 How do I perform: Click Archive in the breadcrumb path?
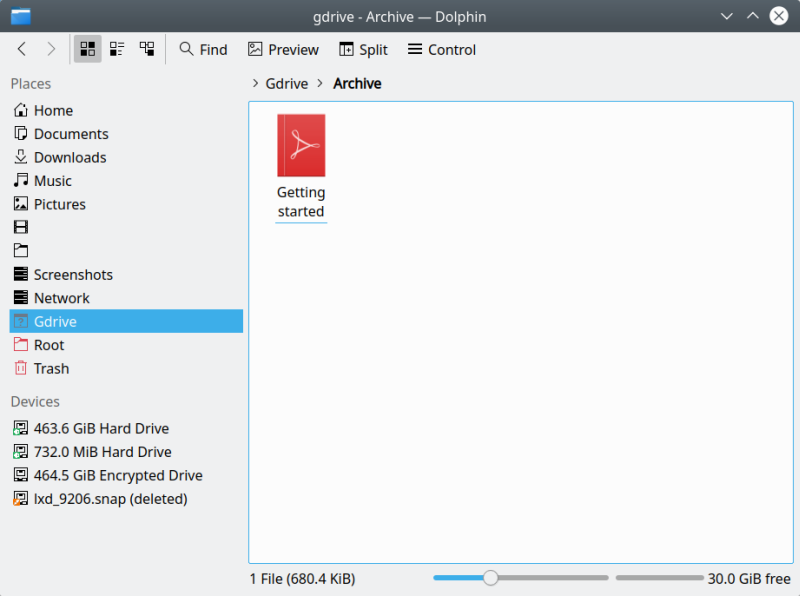(357, 84)
